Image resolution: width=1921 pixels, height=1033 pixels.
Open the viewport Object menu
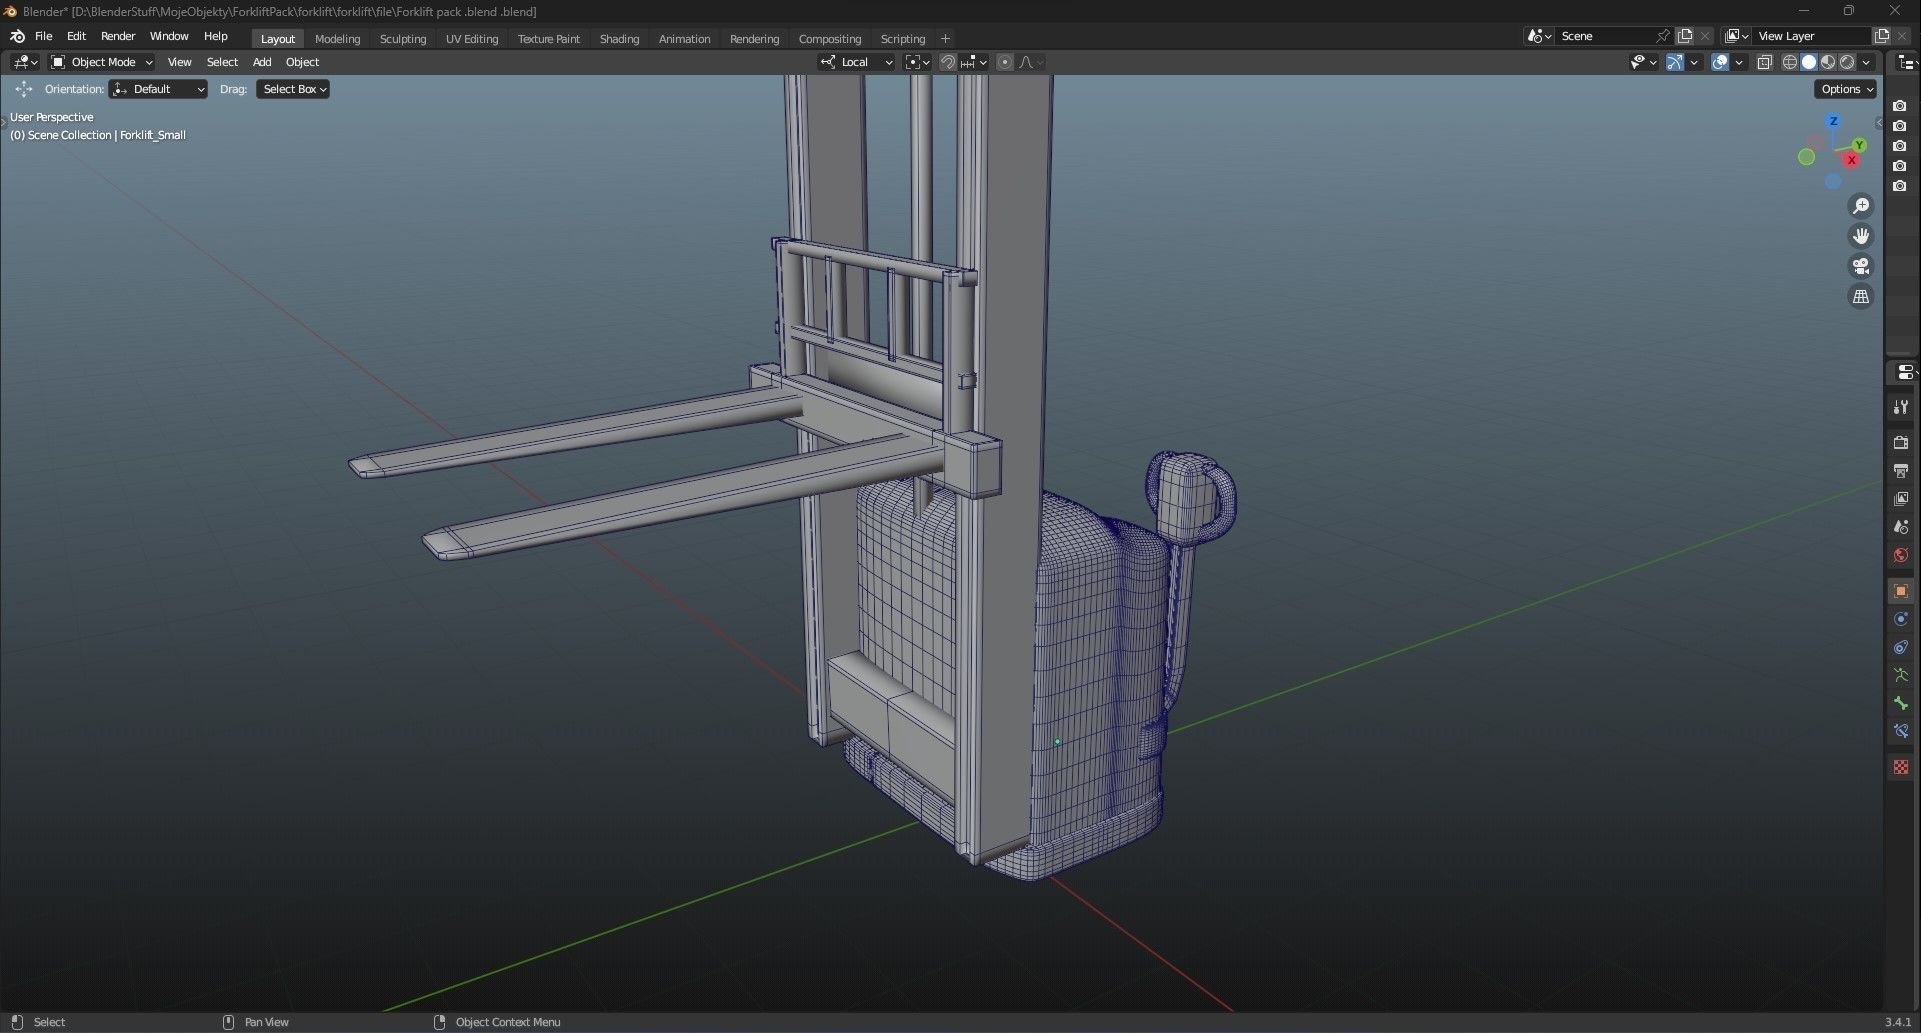(302, 62)
